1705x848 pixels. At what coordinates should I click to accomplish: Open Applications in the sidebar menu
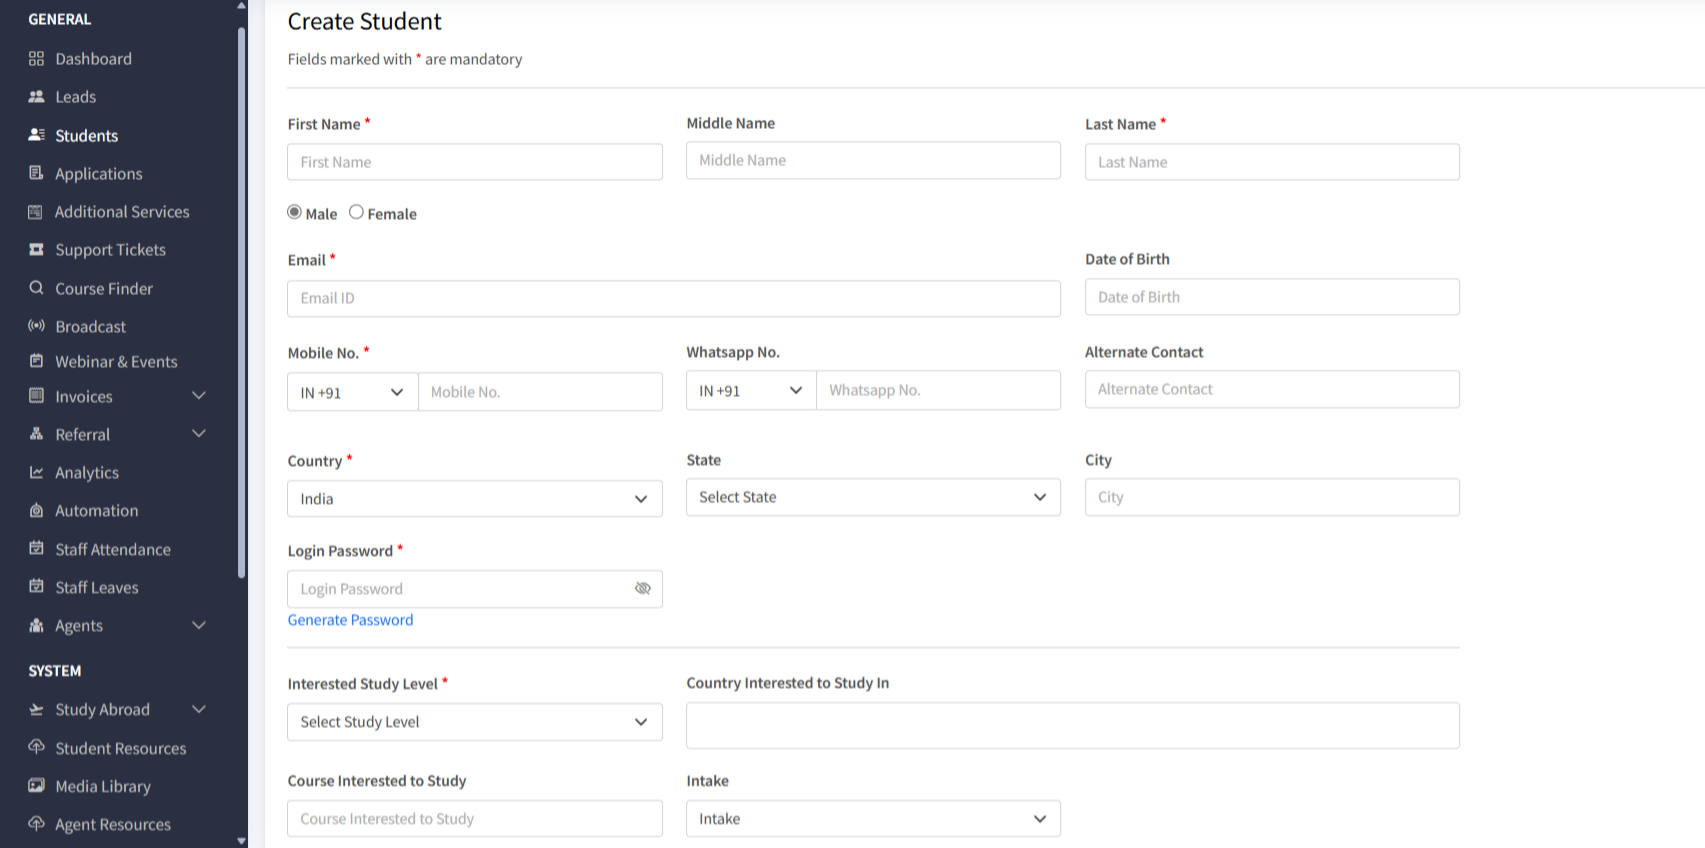click(x=98, y=174)
